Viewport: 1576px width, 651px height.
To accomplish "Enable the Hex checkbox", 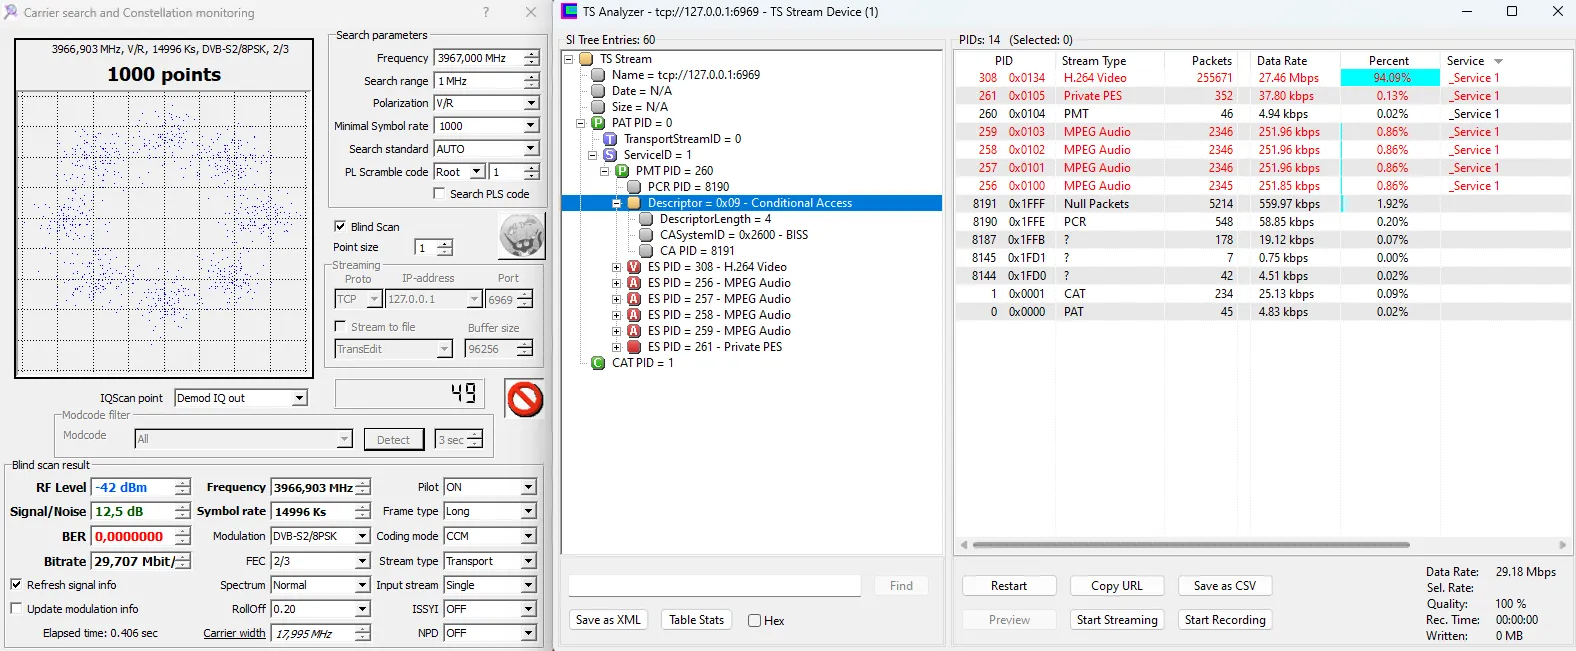I will (754, 621).
